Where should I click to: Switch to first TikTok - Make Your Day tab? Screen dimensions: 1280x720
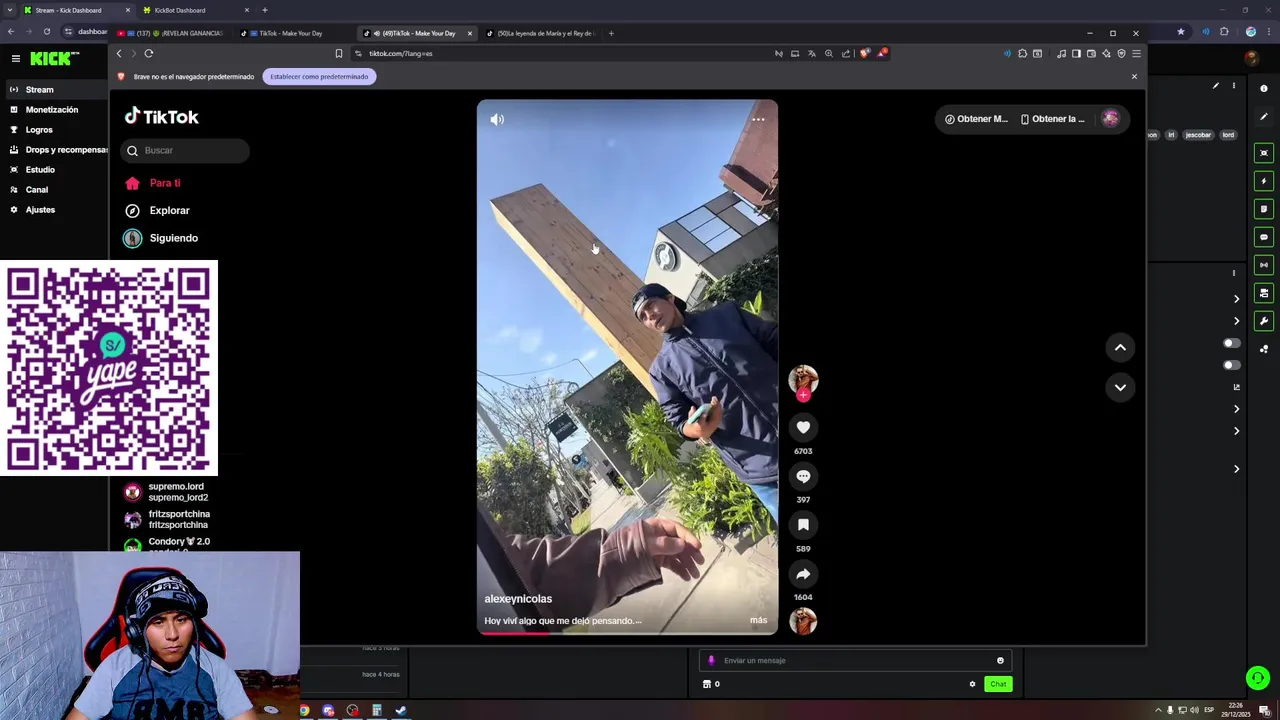click(295, 33)
